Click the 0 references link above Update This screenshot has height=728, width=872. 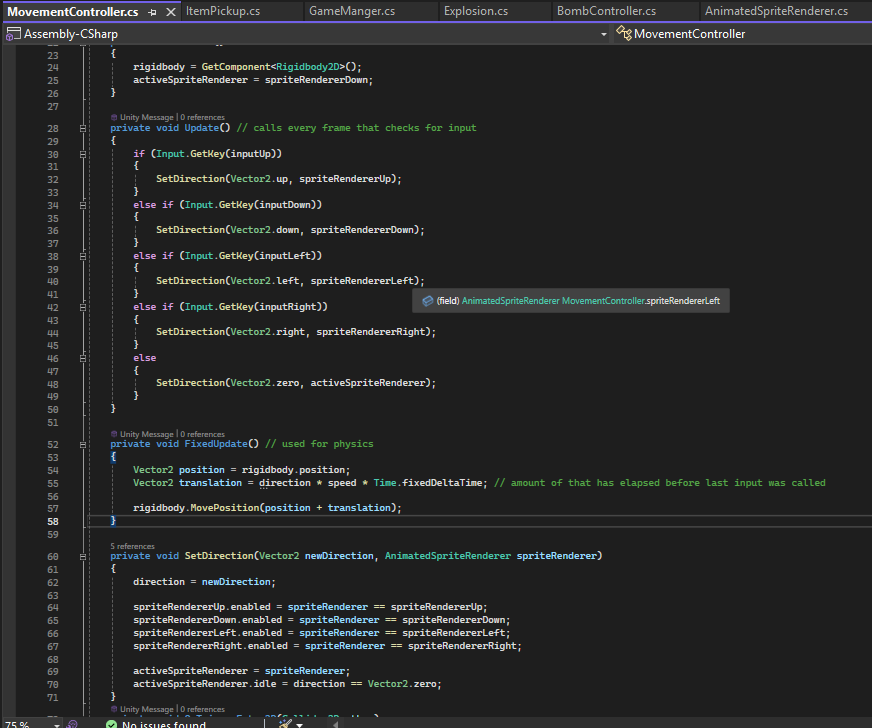[x=202, y=117]
